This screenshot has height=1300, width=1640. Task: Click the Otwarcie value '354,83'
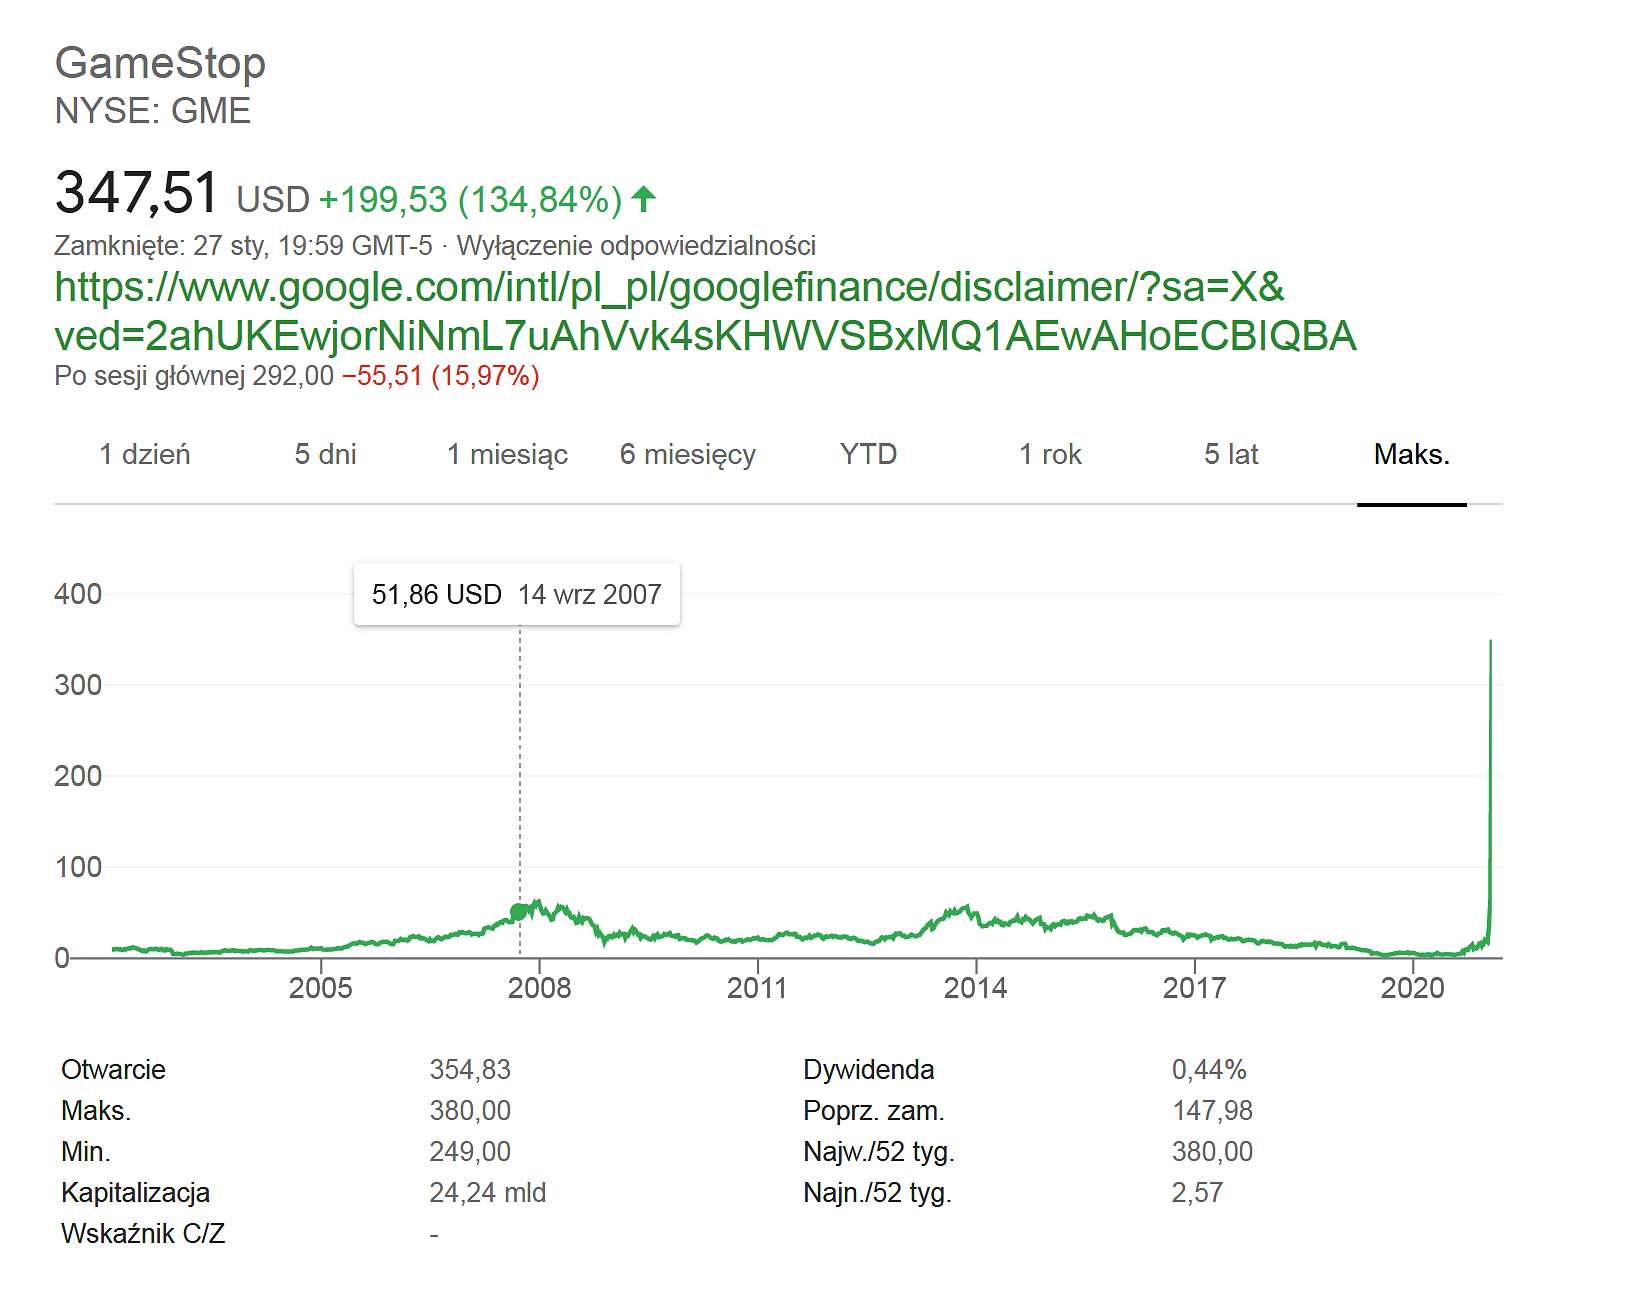[470, 1070]
